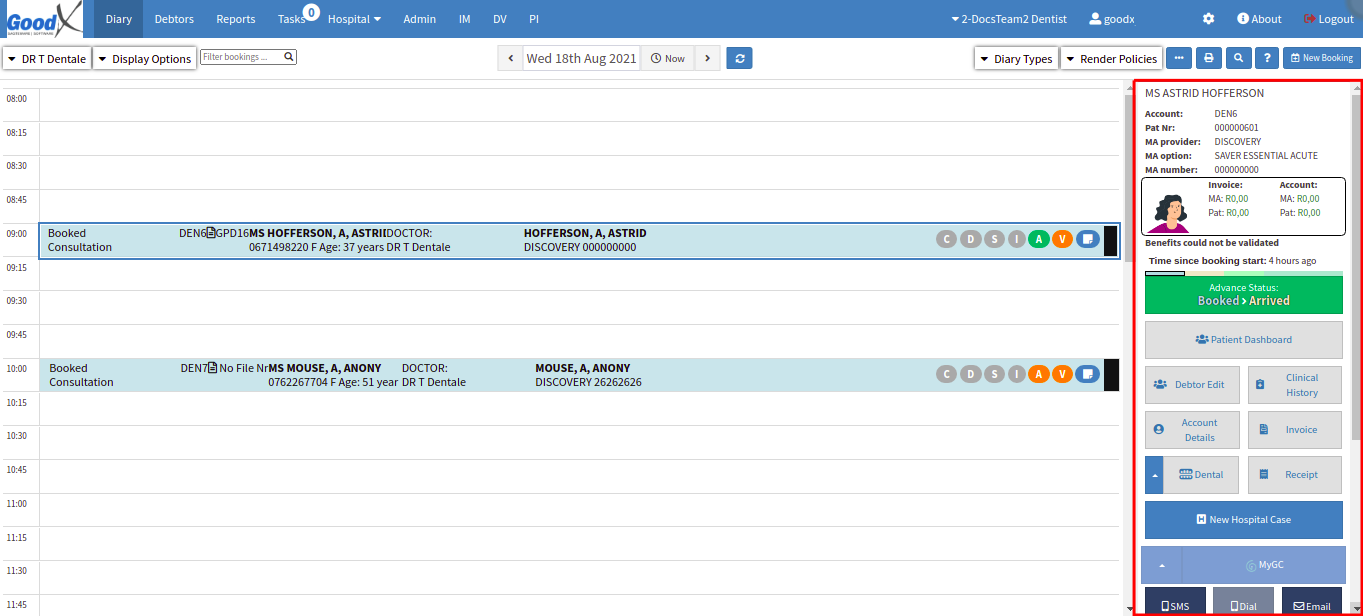Open the Display Options dropdown
Image resolution: width=1363 pixels, height=616 pixels.
coord(144,59)
